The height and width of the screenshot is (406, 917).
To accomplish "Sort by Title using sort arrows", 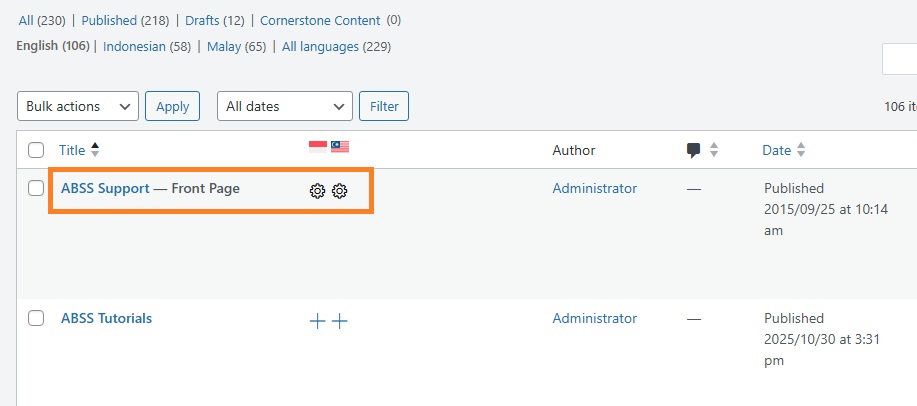I will pyautogui.click(x=95, y=150).
